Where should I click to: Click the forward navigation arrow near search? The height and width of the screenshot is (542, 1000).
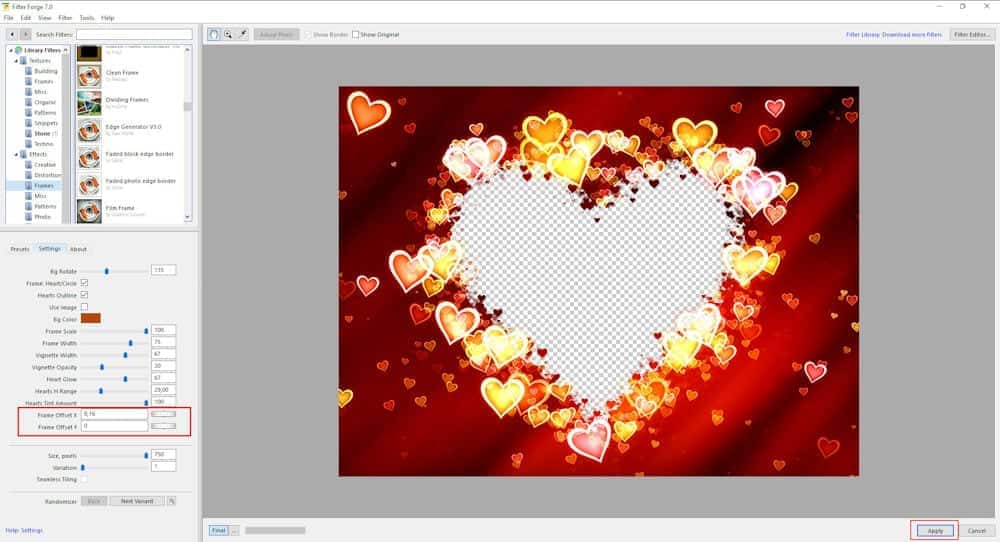pyautogui.click(x=25, y=35)
